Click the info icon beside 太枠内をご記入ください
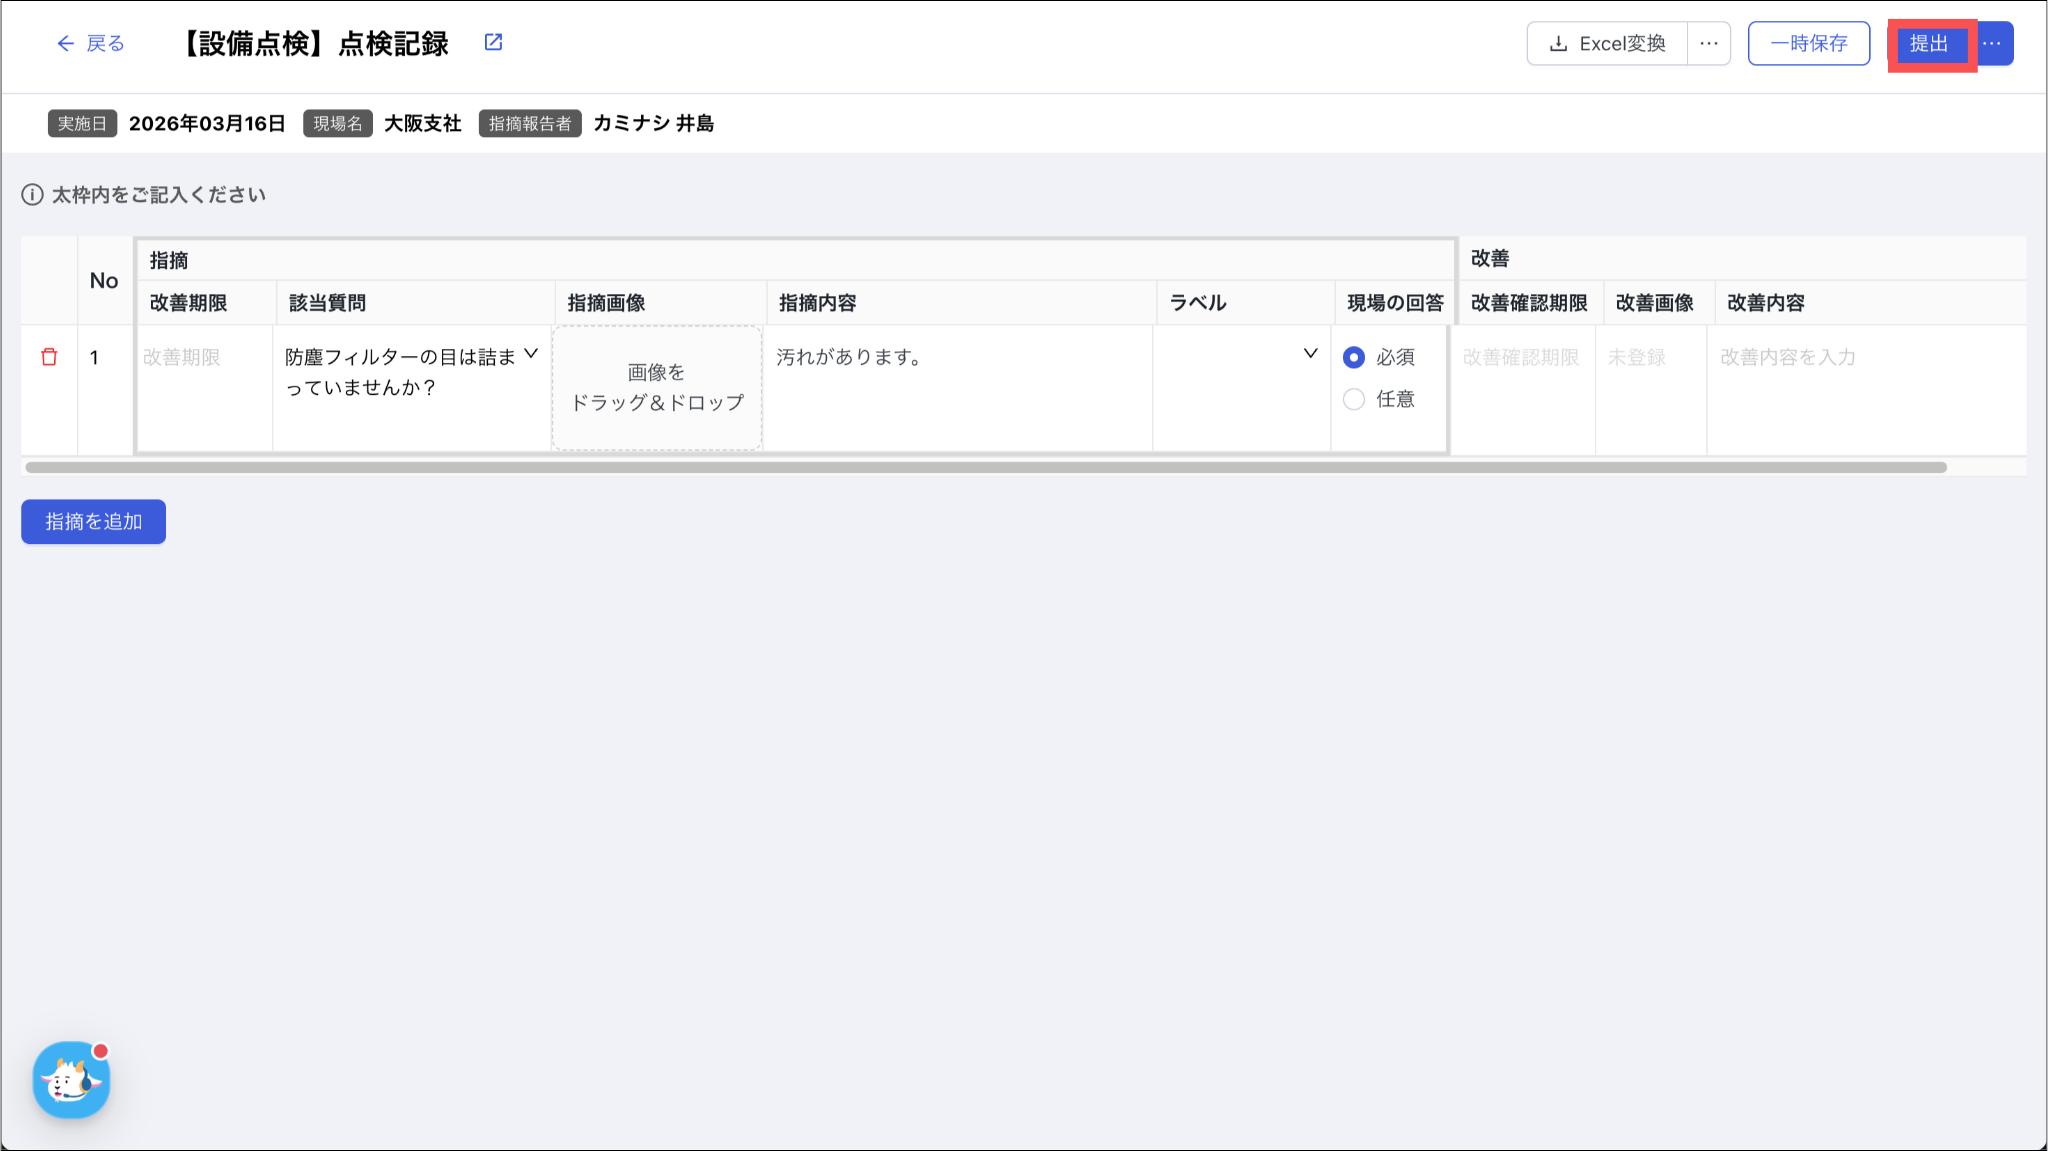The image size is (2048, 1151). 32,195
